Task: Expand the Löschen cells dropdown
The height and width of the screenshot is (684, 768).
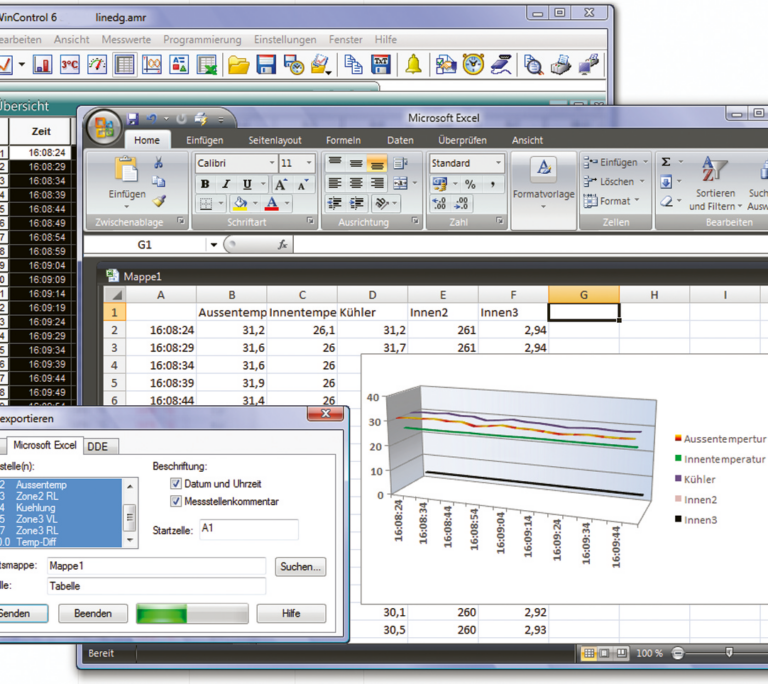Action: tap(642, 182)
